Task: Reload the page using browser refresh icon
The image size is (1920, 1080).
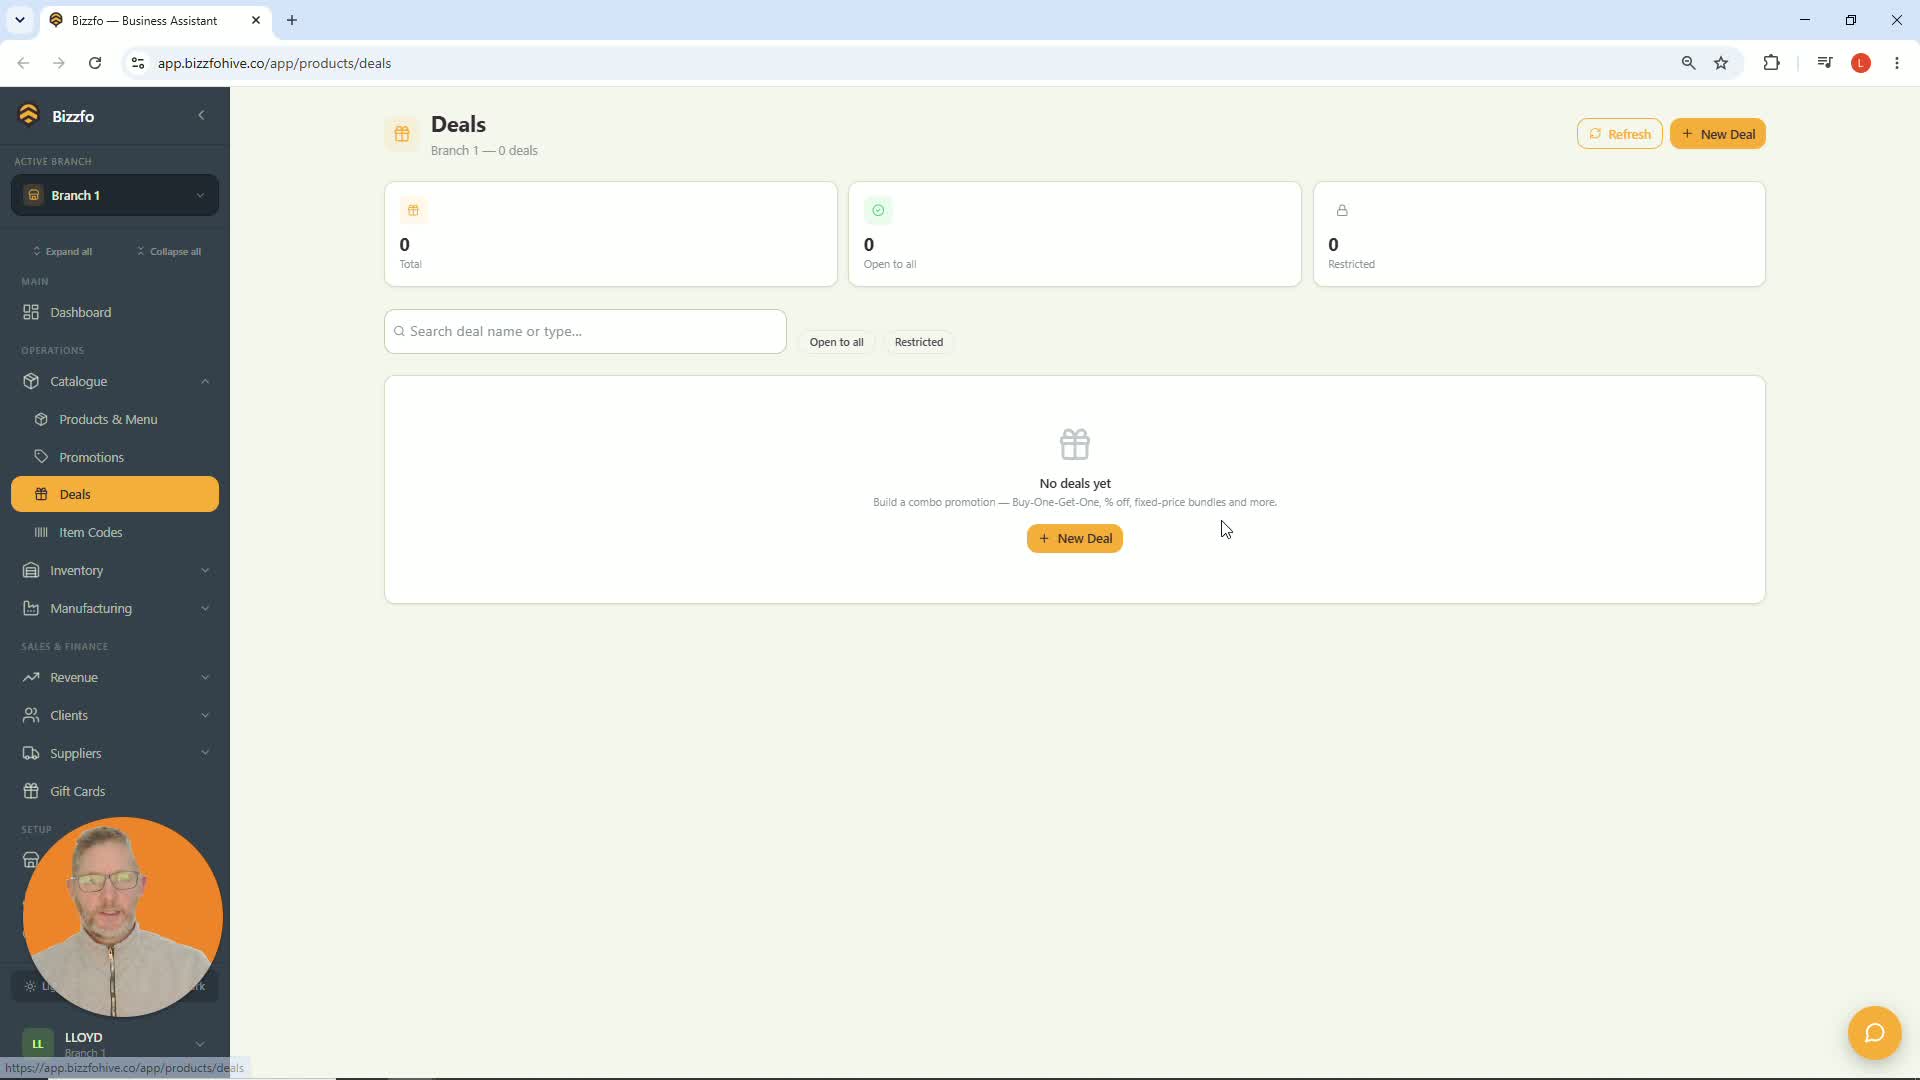Action: [x=95, y=63]
